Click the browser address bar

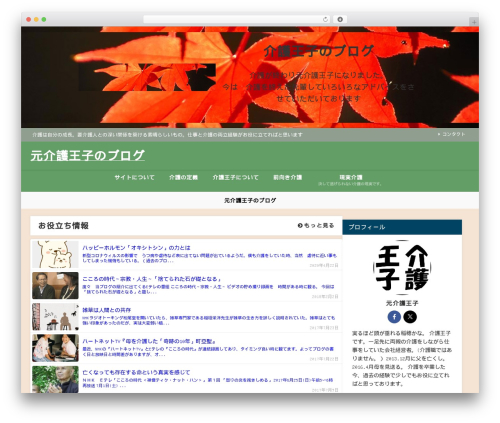click(236, 19)
